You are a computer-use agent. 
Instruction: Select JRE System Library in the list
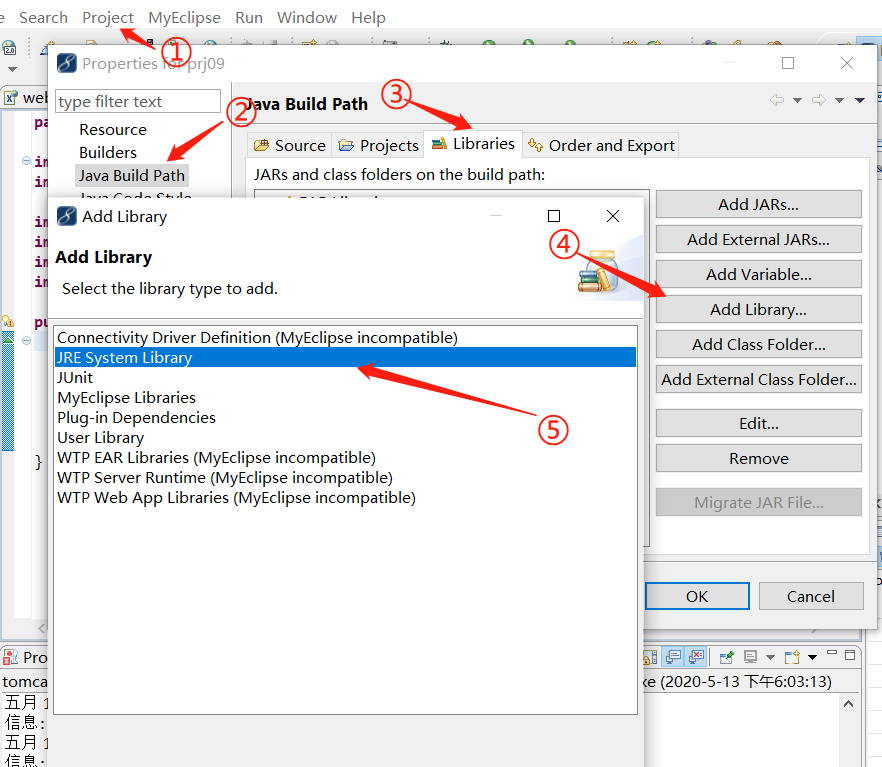pyautogui.click(x=345, y=358)
